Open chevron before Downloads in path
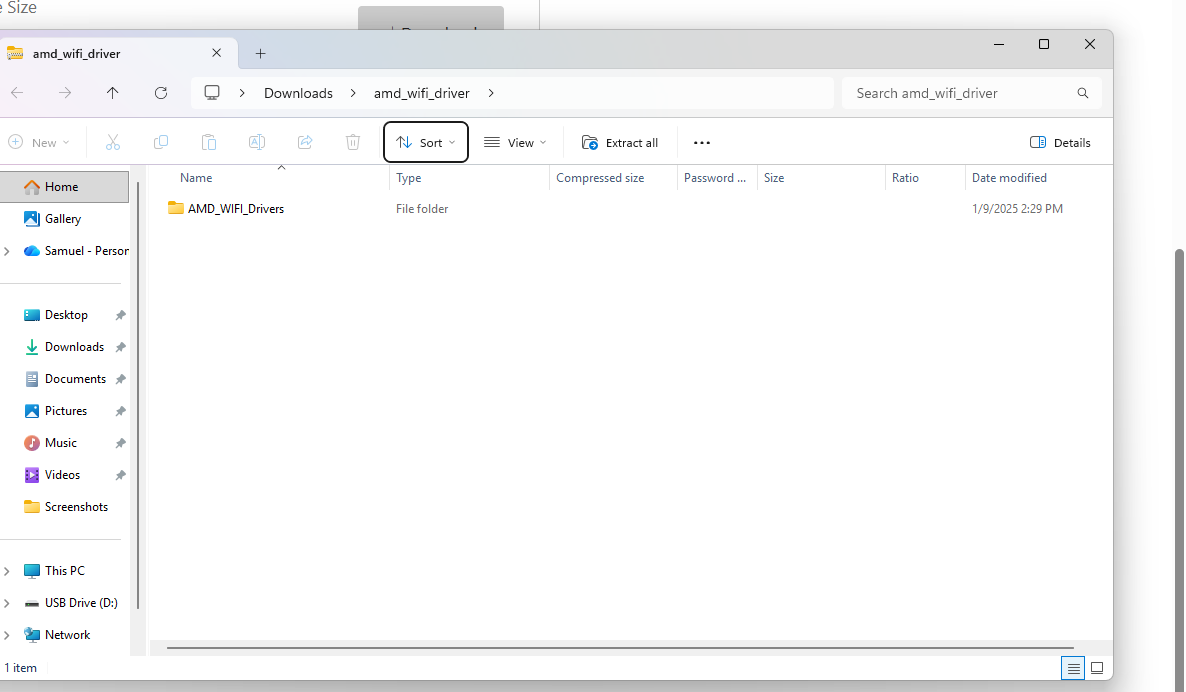The image size is (1186, 692). (242, 93)
